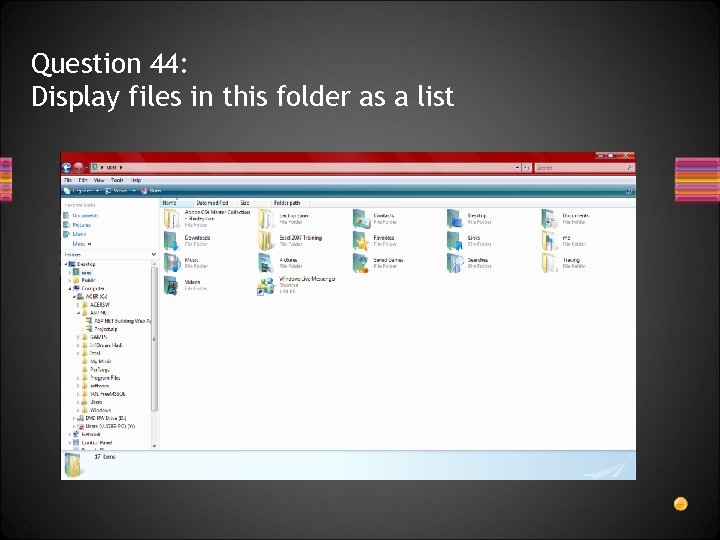720x540 pixels.
Task: Launch the Windows Live Messenger shortcut
Action: point(297,285)
